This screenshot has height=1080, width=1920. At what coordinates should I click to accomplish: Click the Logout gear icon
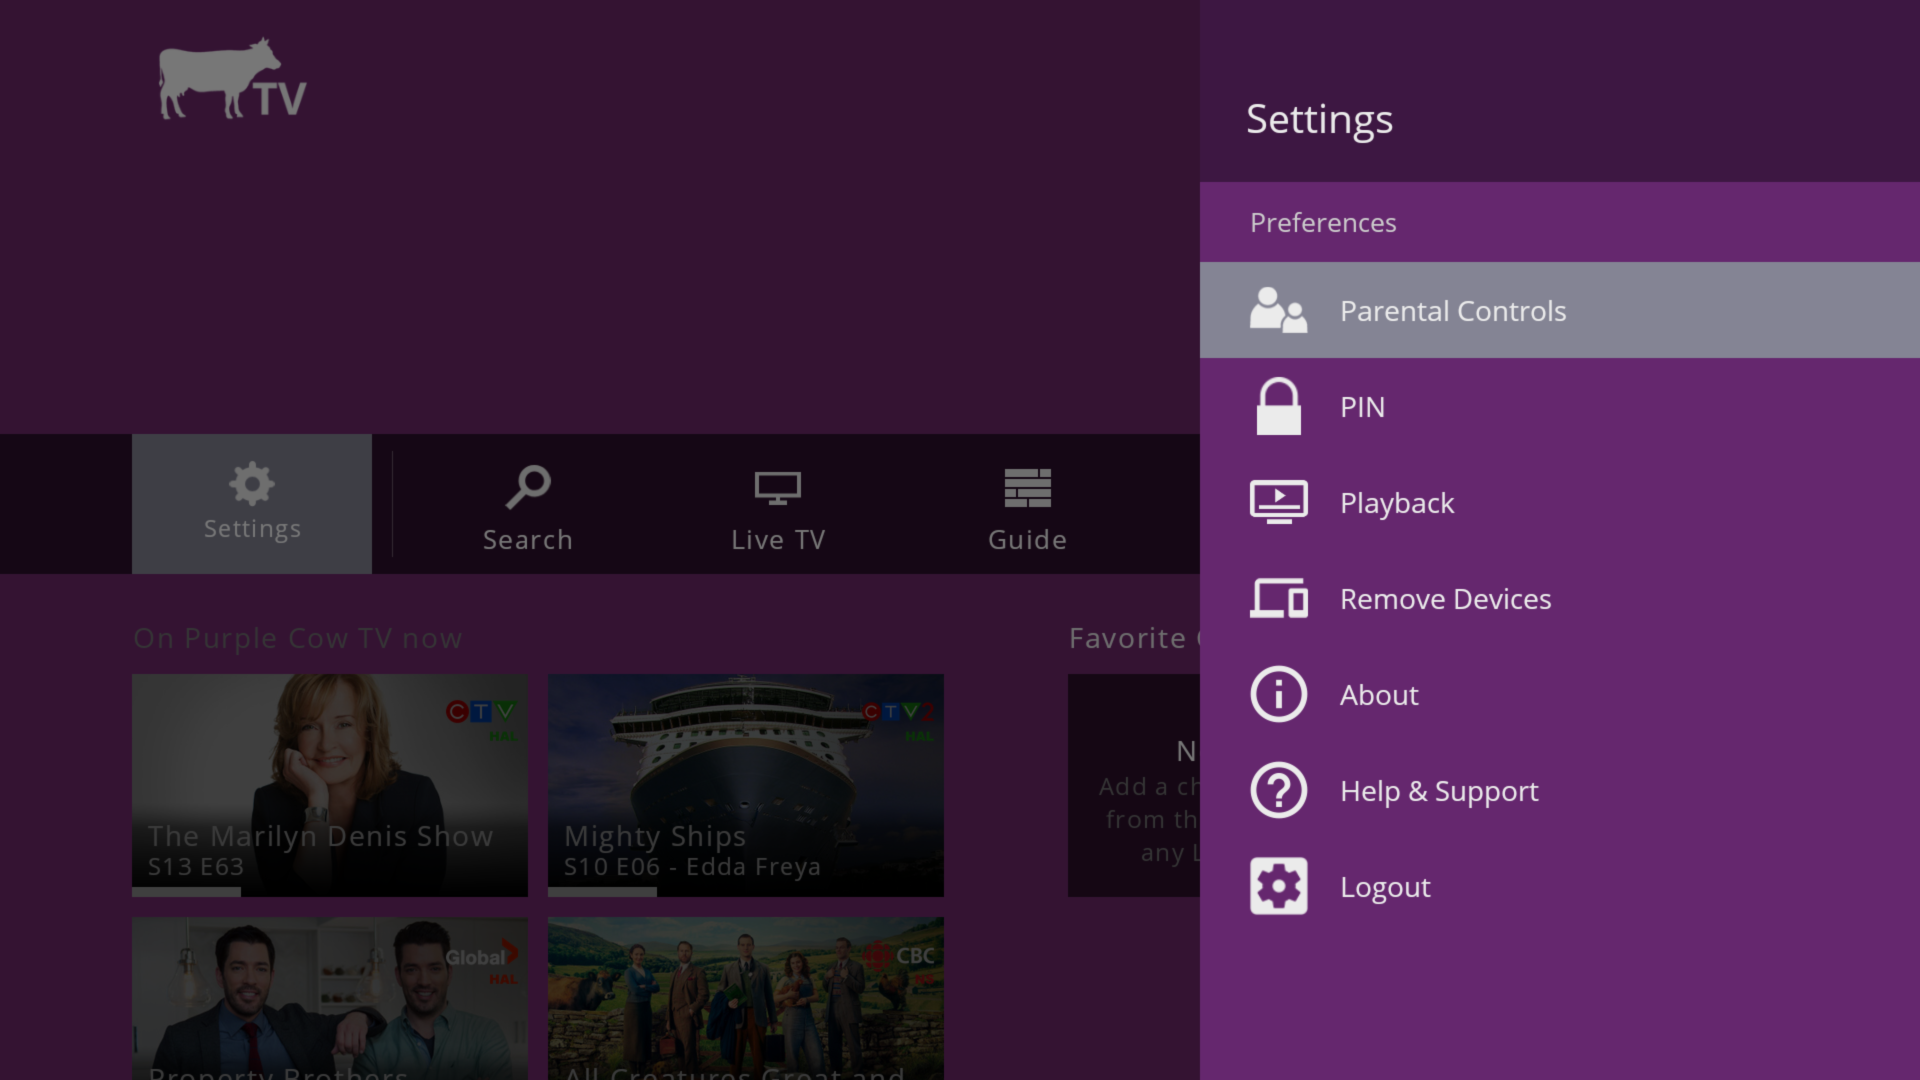tap(1278, 886)
